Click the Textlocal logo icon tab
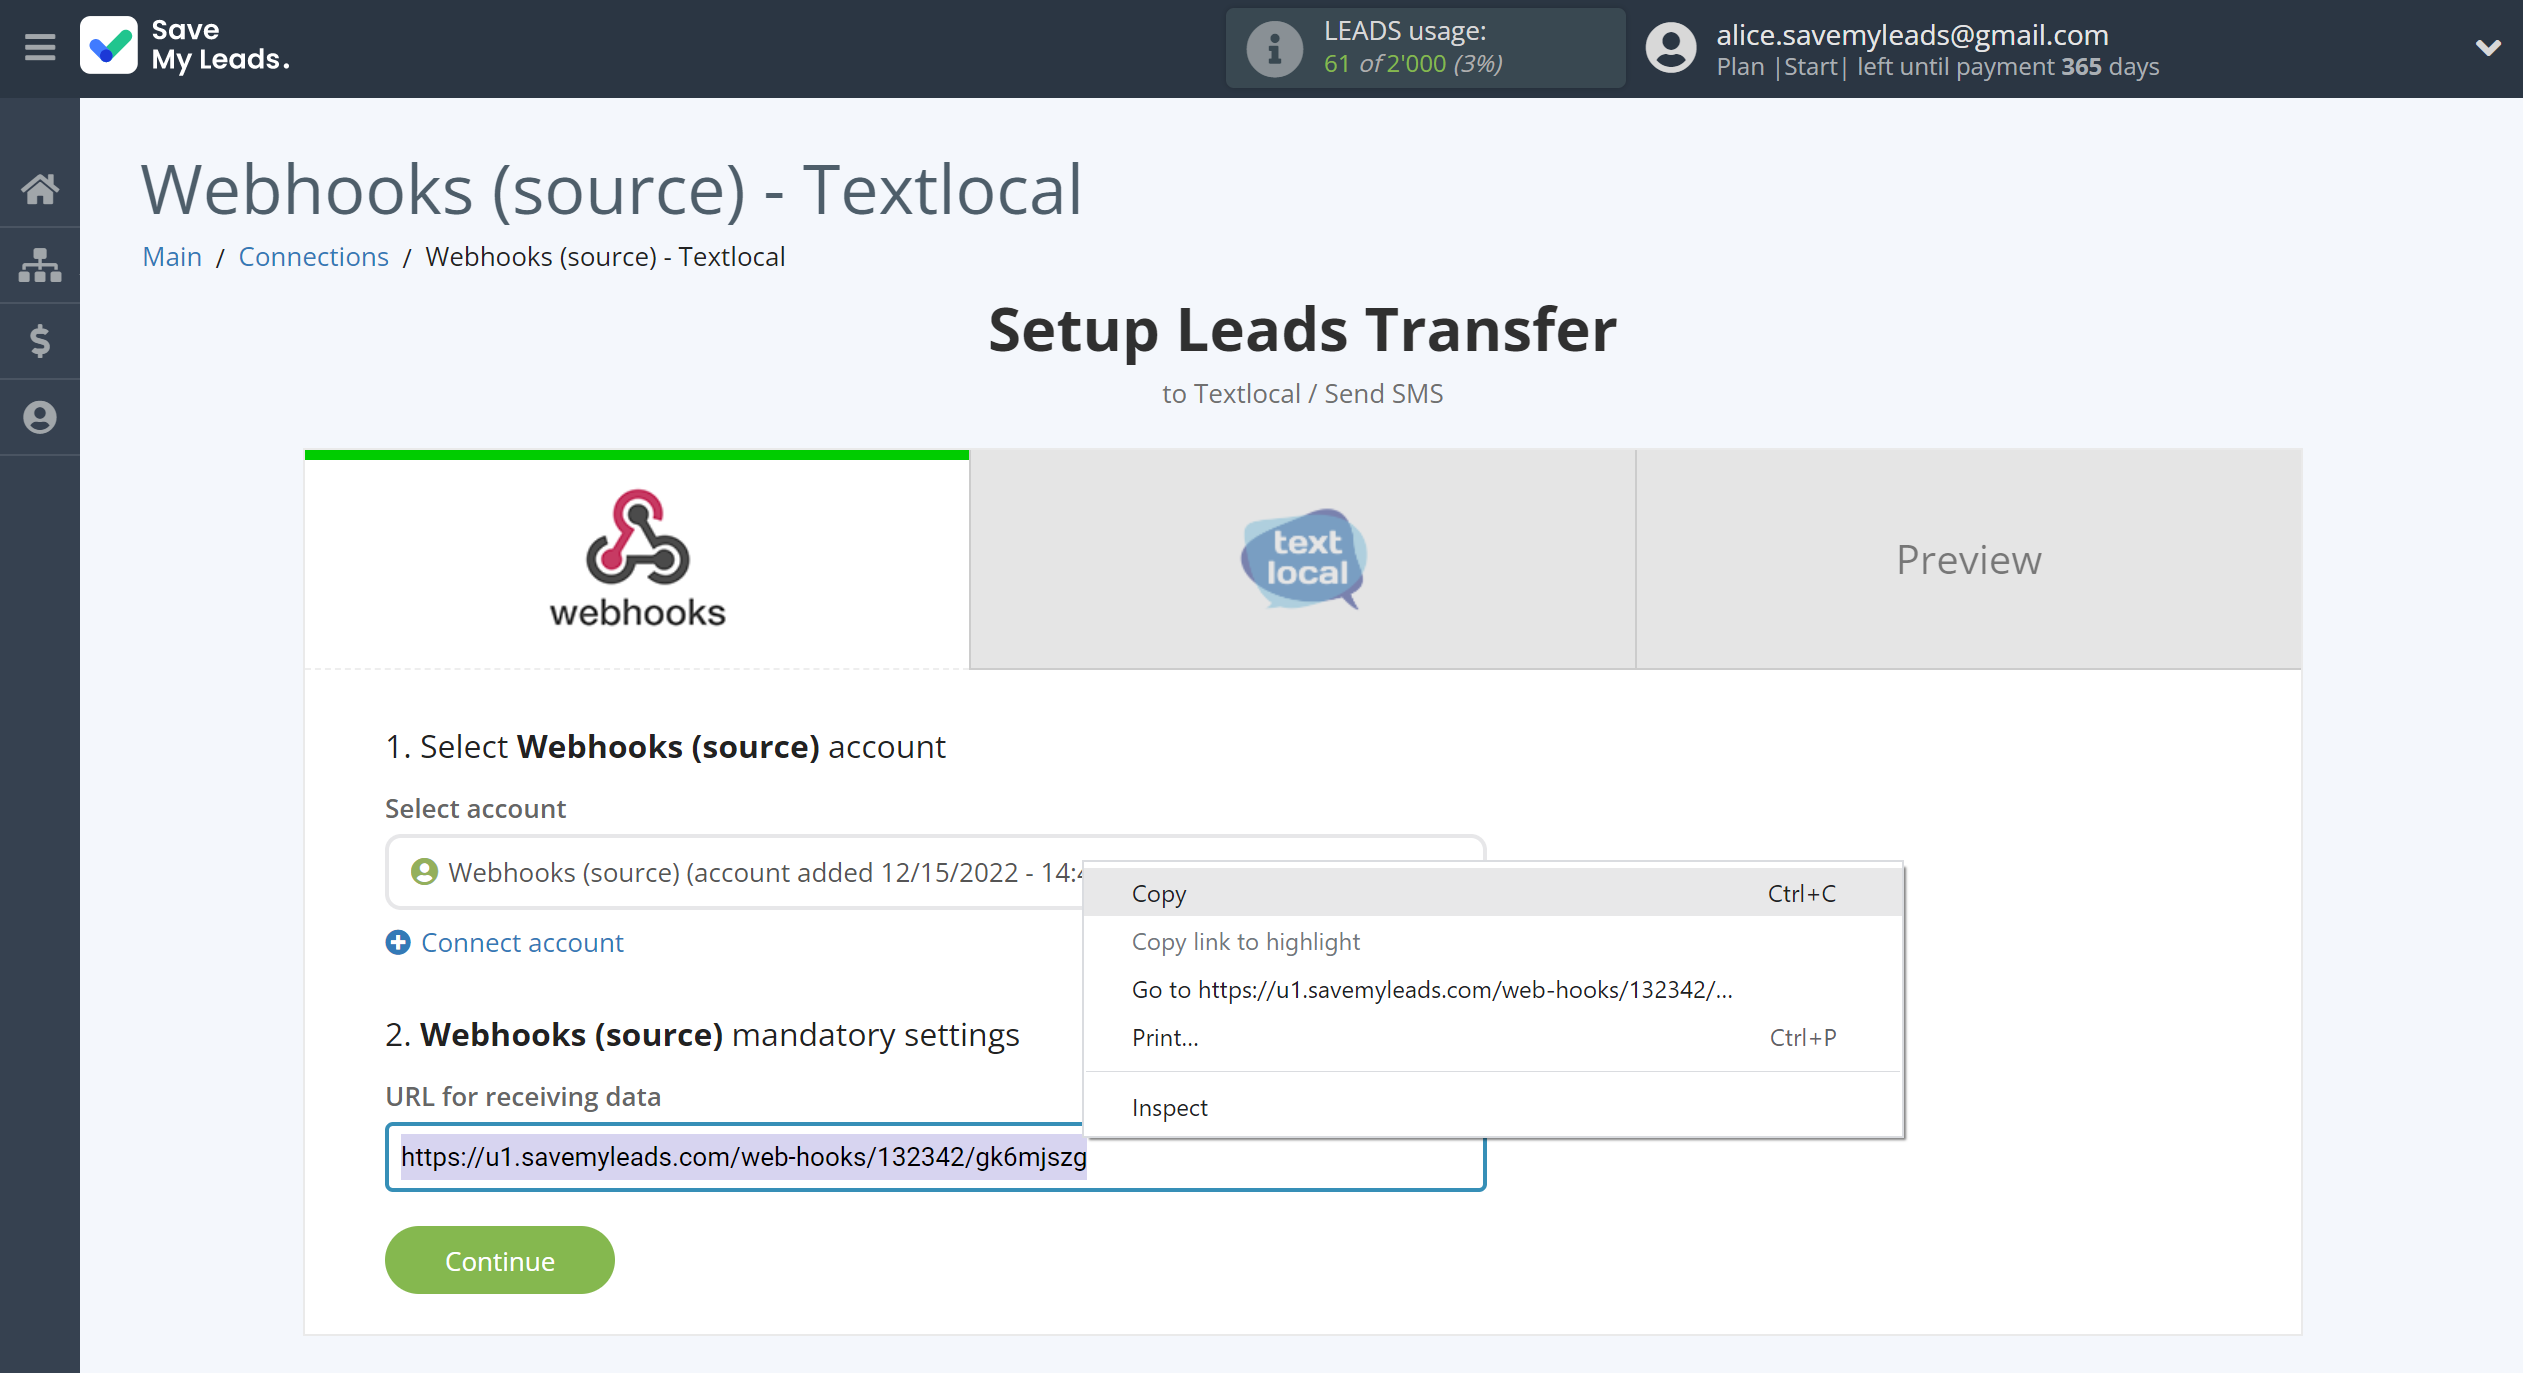Screen dimensions: 2523x1373 [x=1303, y=556]
